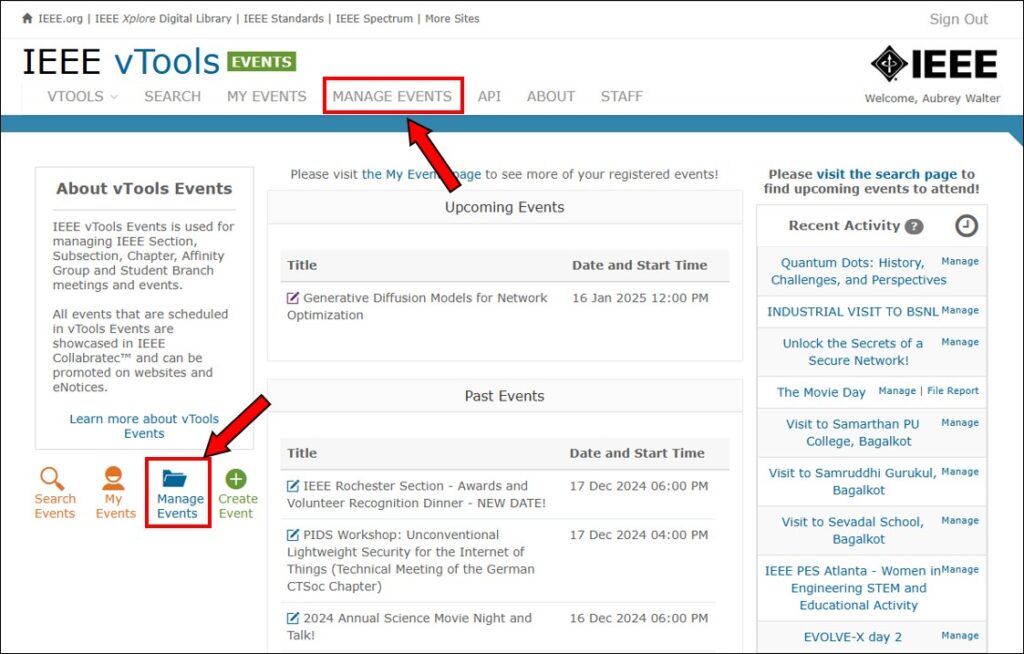
Task: Click Manage beside The Movie Day
Action: [x=897, y=391]
